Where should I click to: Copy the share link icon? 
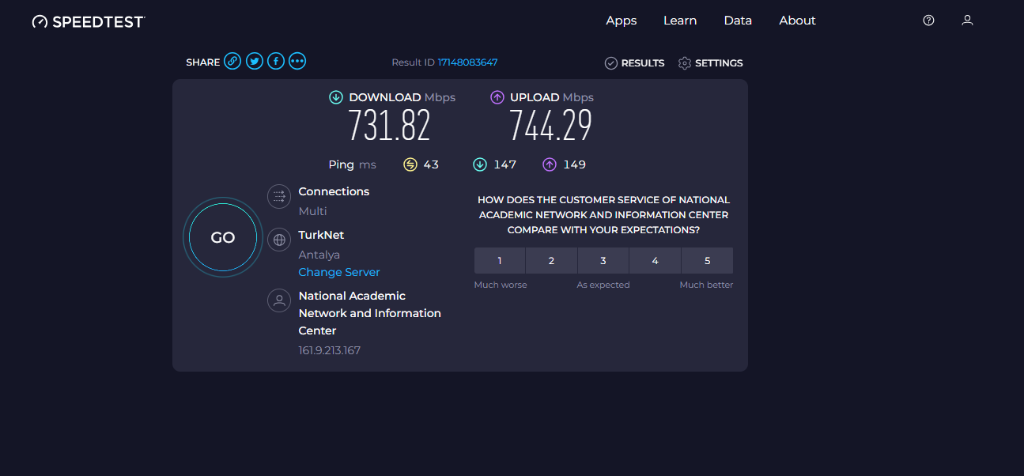click(x=232, y=61)
